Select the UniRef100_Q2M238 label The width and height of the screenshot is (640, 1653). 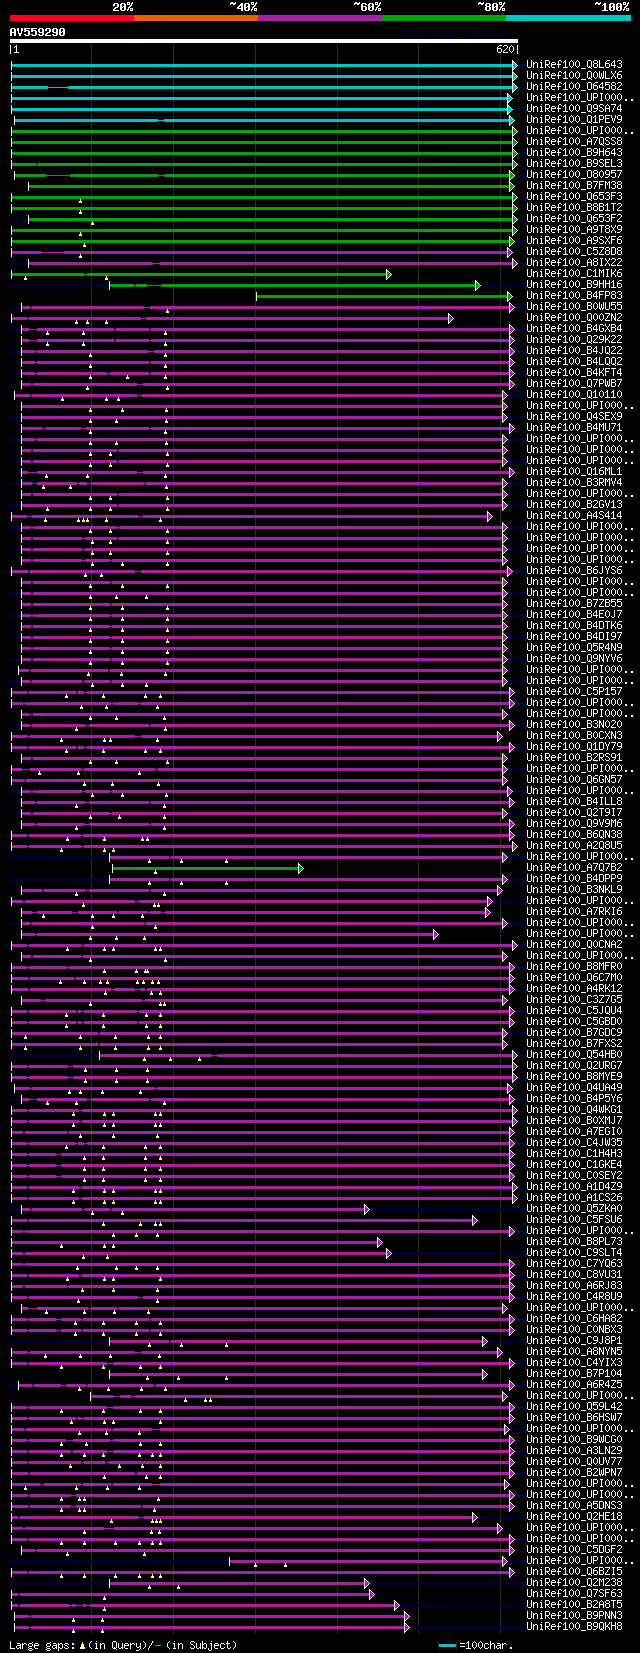(574, 1582)
